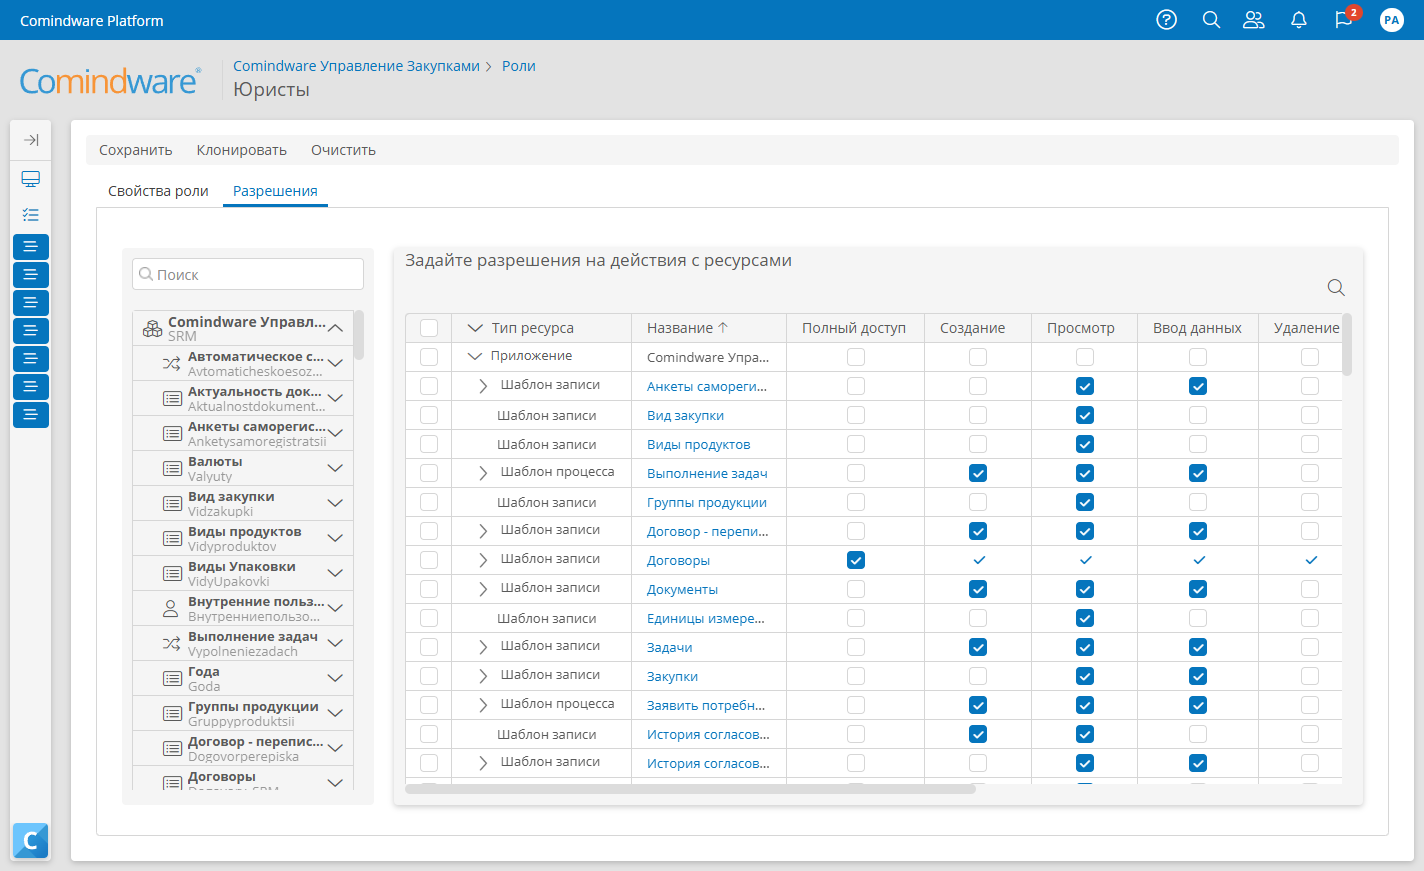Viewport: 1424px width, 871px height.
Task: Expand the left sidebar with arrow icon
Action: point(31,140)
